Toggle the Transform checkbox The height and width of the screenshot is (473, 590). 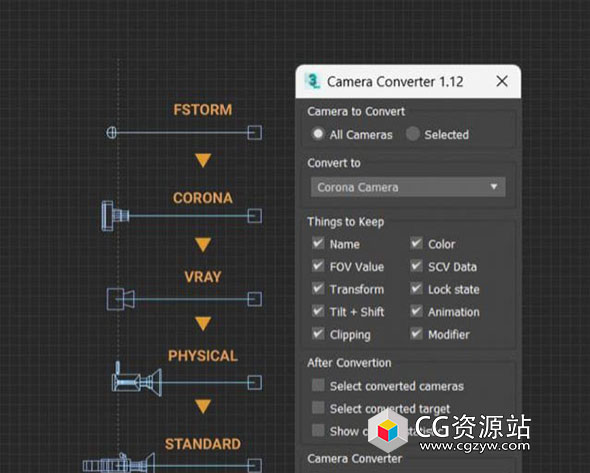(318, 289)
